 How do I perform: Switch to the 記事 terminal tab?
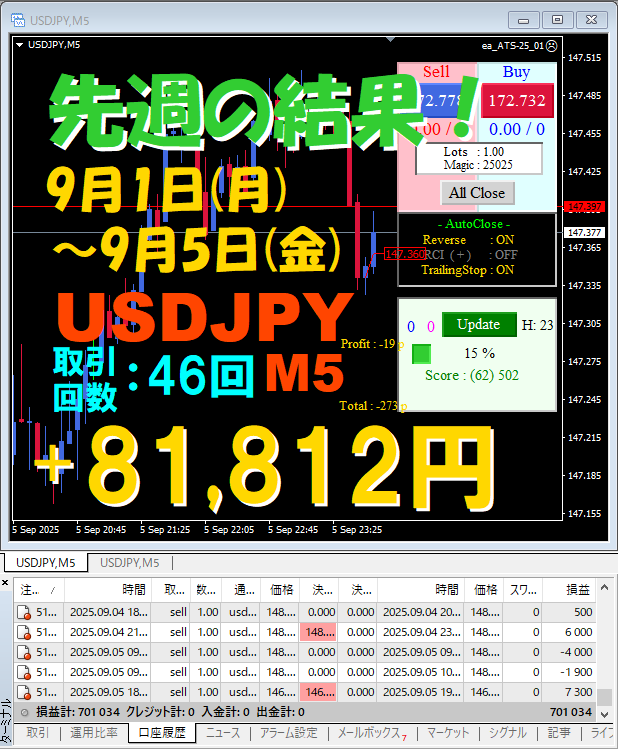[559, 733]
